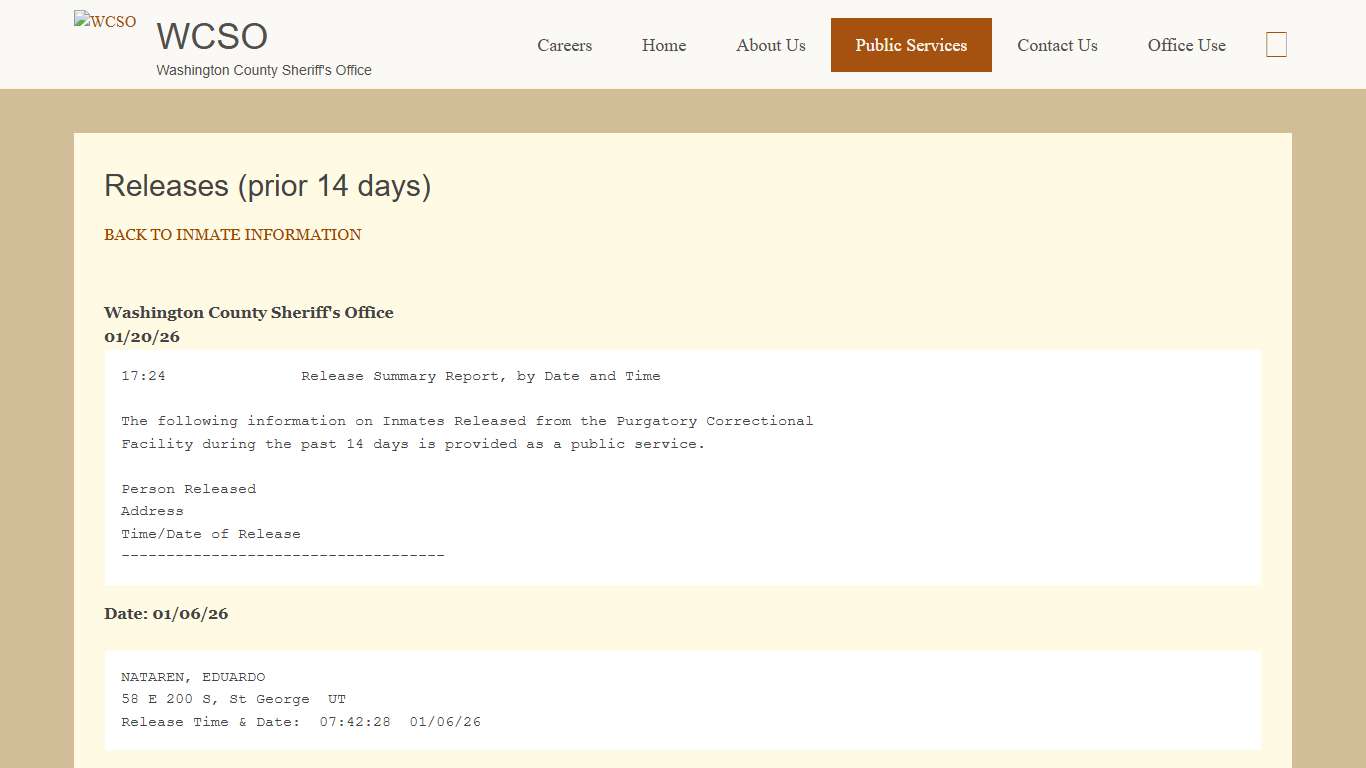Navigate to the Office Use section
The height and width of the screenshot is (768, 1366).
tap(1186, 45)
